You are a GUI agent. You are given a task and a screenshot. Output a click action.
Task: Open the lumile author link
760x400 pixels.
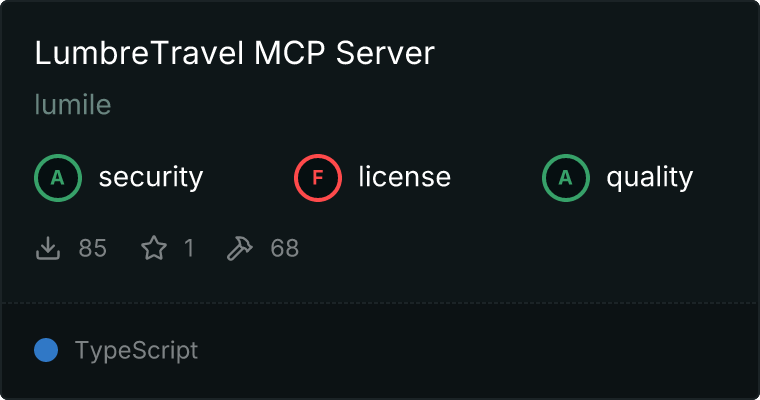73,104
